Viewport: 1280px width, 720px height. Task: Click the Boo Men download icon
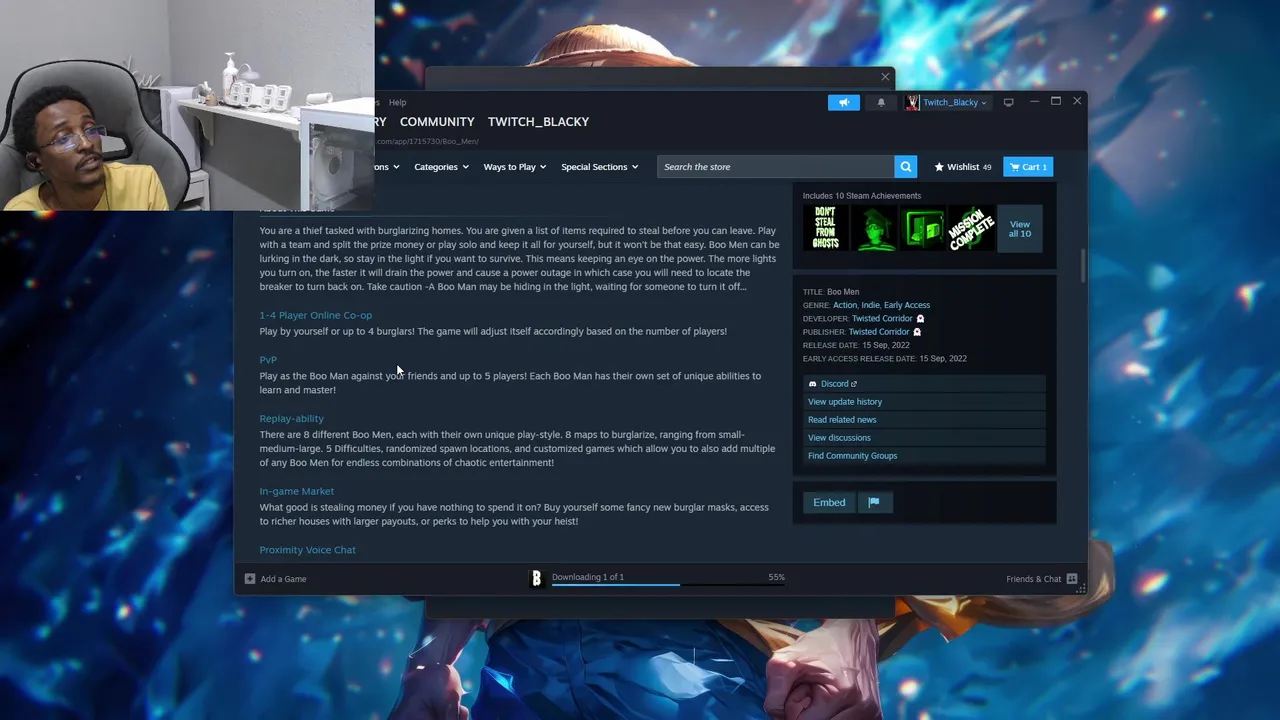(x=536, y=578)
